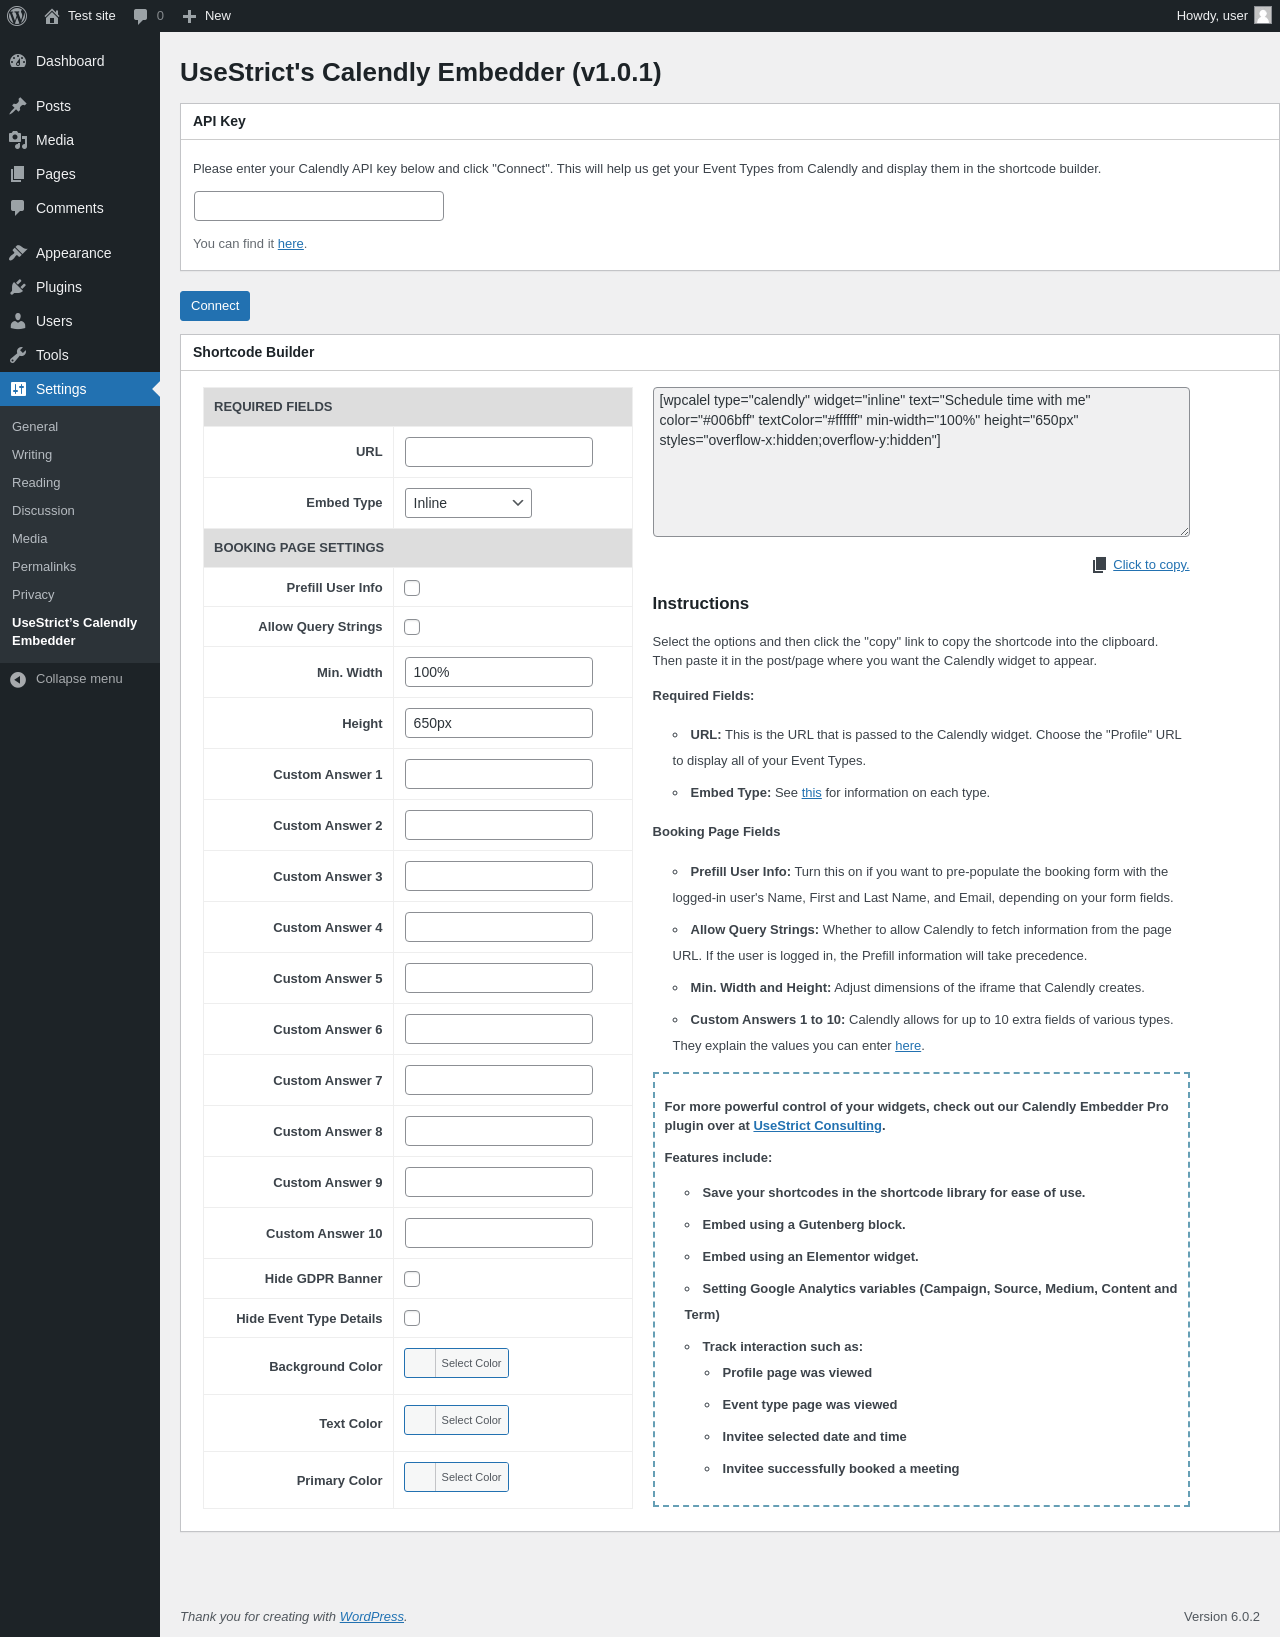Viewport: 1280px width, 1637px height.
Task: Click the Tools wrench icon
Action: tap(18, 355)
